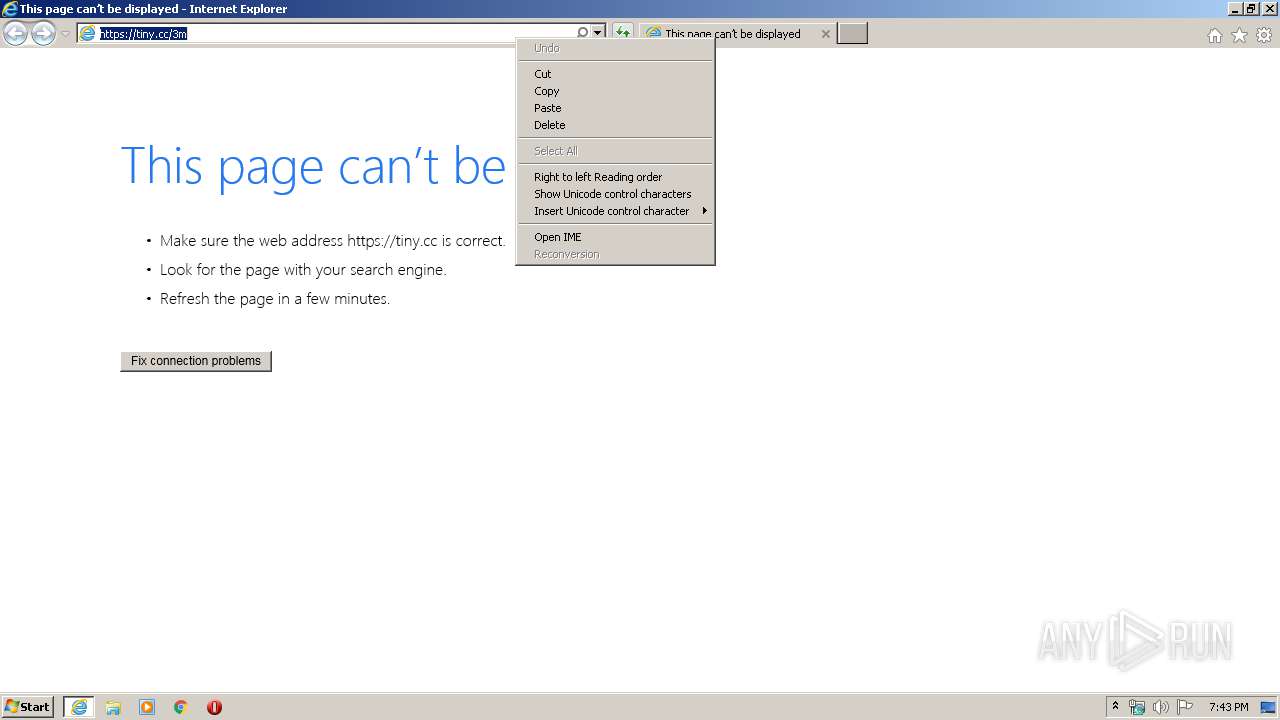Choose Delete from the context menu
The image size is (1280, 720).
[615, 125]
